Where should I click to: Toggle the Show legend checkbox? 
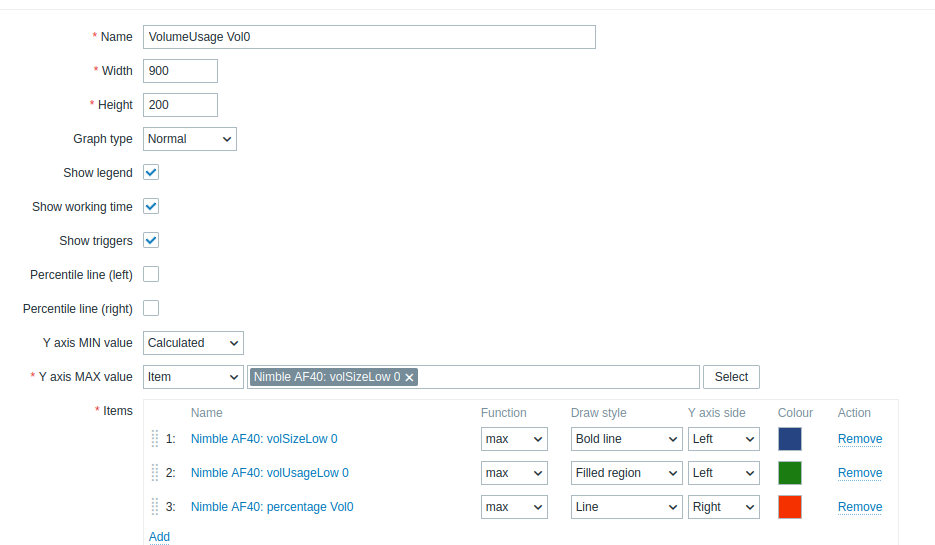(151, 172)
